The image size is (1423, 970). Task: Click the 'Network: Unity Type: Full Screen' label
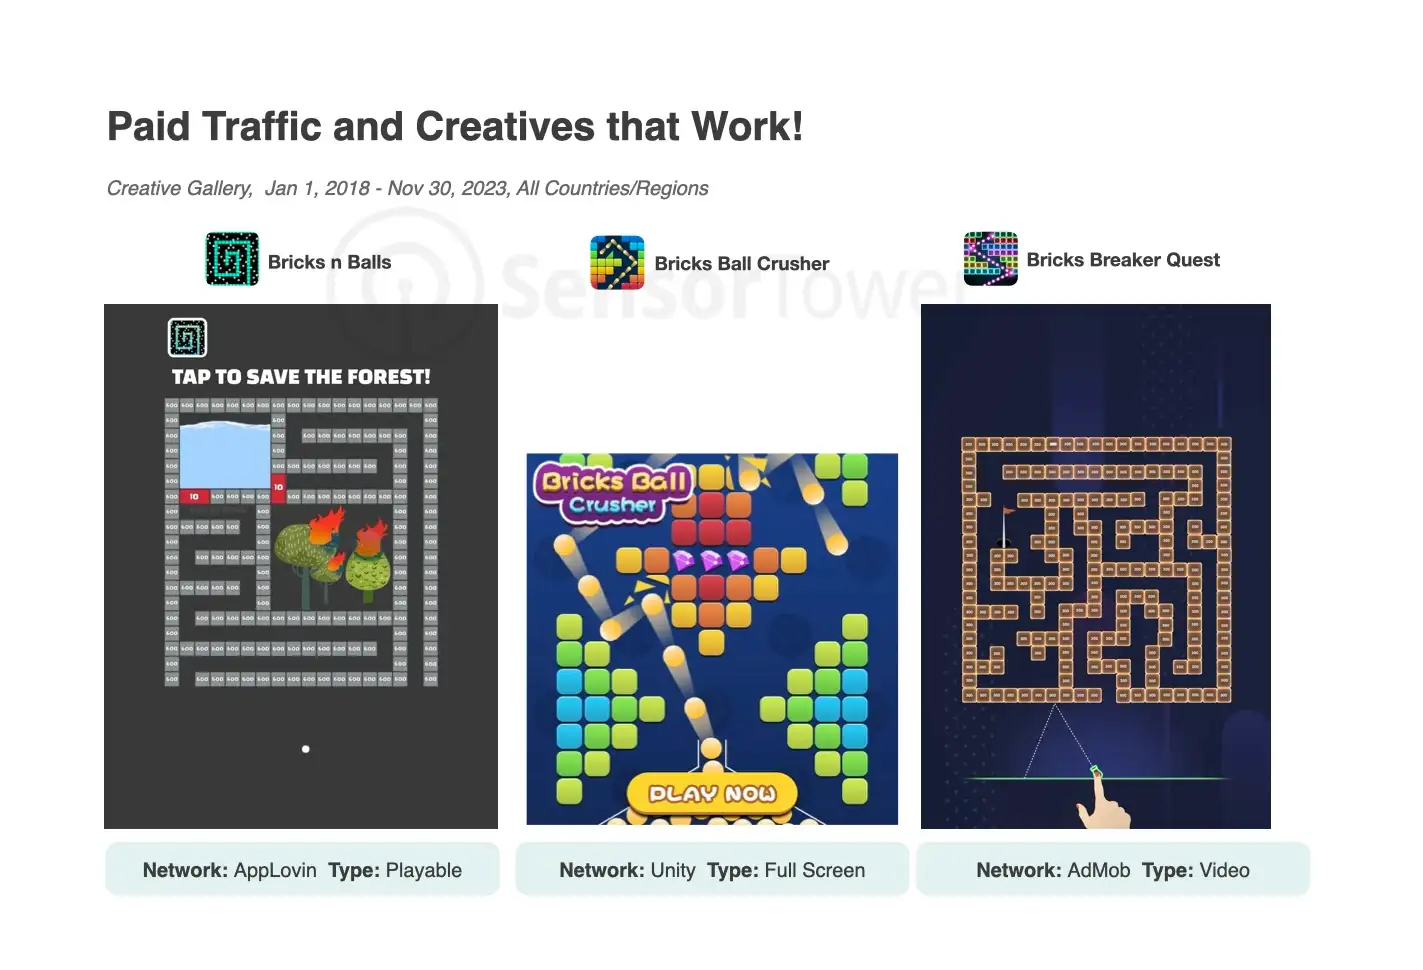(712, 870)
